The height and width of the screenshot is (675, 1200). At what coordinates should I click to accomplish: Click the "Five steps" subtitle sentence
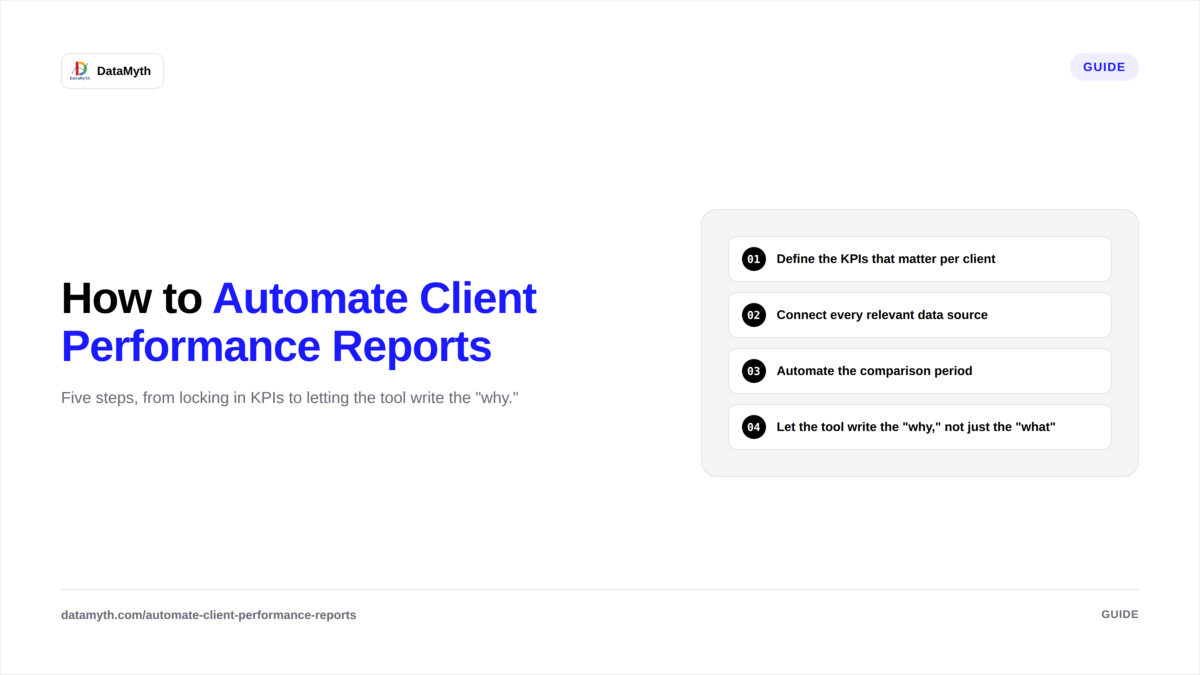click(x=290, y=398)
